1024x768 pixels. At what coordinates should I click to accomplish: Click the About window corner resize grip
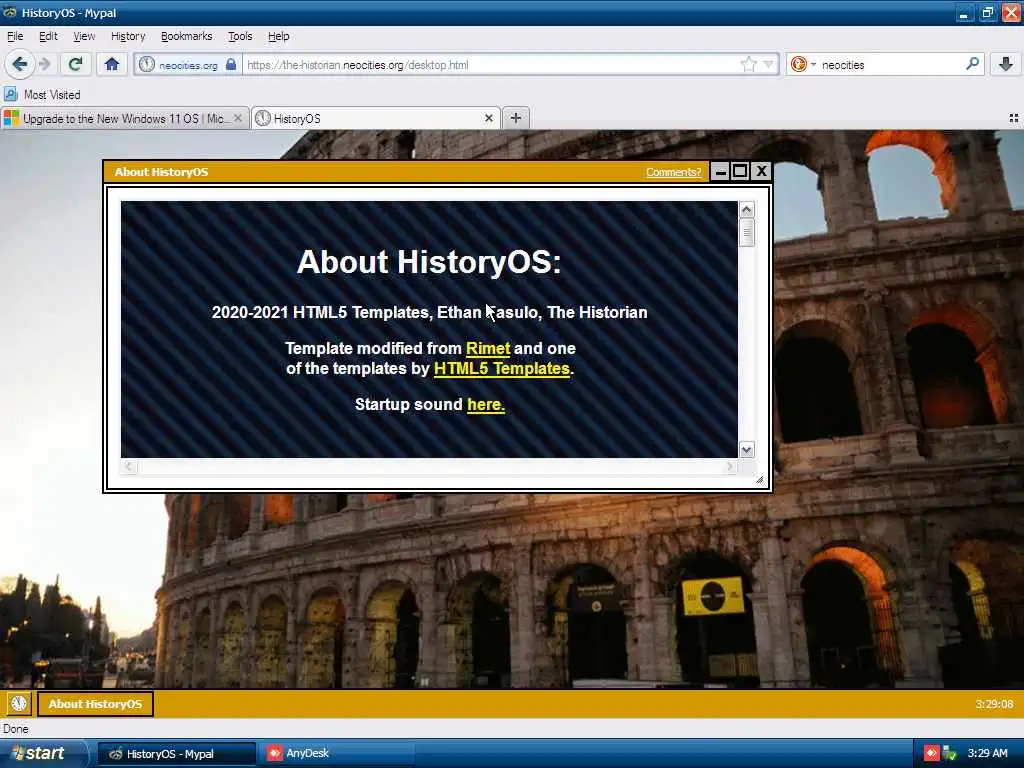pyautogui.click(x=759, y=479)
